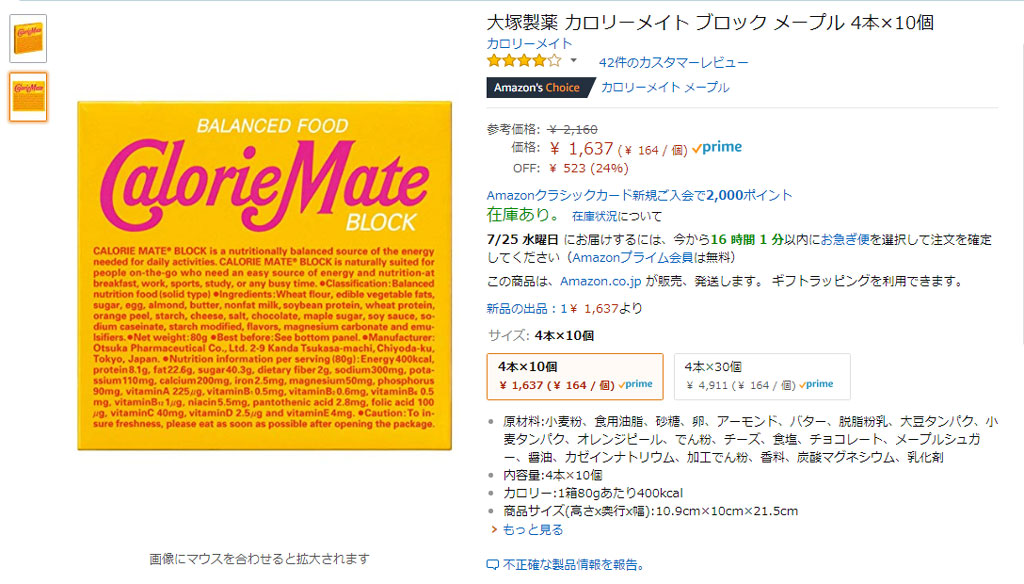
Task: Open the 42件のカスタマーレビュー link
Action: click(673, 63)
